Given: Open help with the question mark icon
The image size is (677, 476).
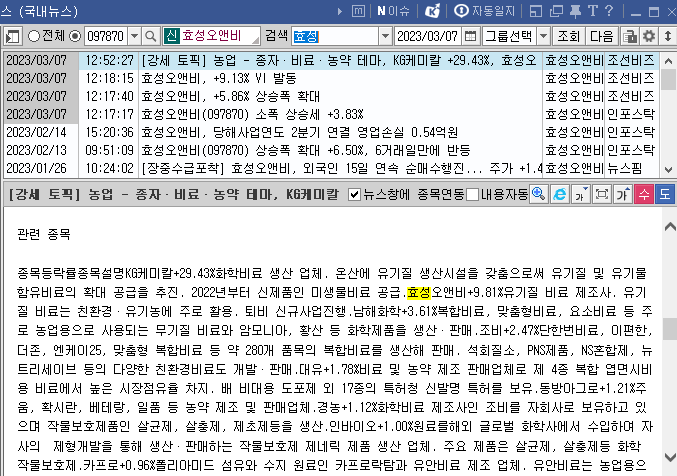Looking at the screenshot, I should [609, 11].
